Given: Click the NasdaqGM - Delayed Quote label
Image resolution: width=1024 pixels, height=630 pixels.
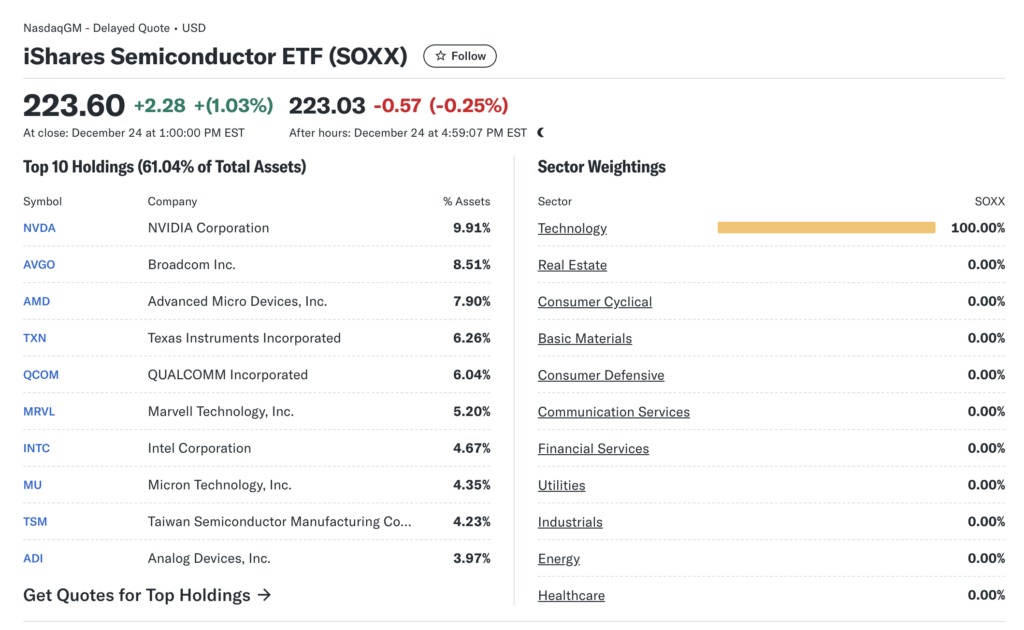Looking at the screenshot, I should point(96,28).
